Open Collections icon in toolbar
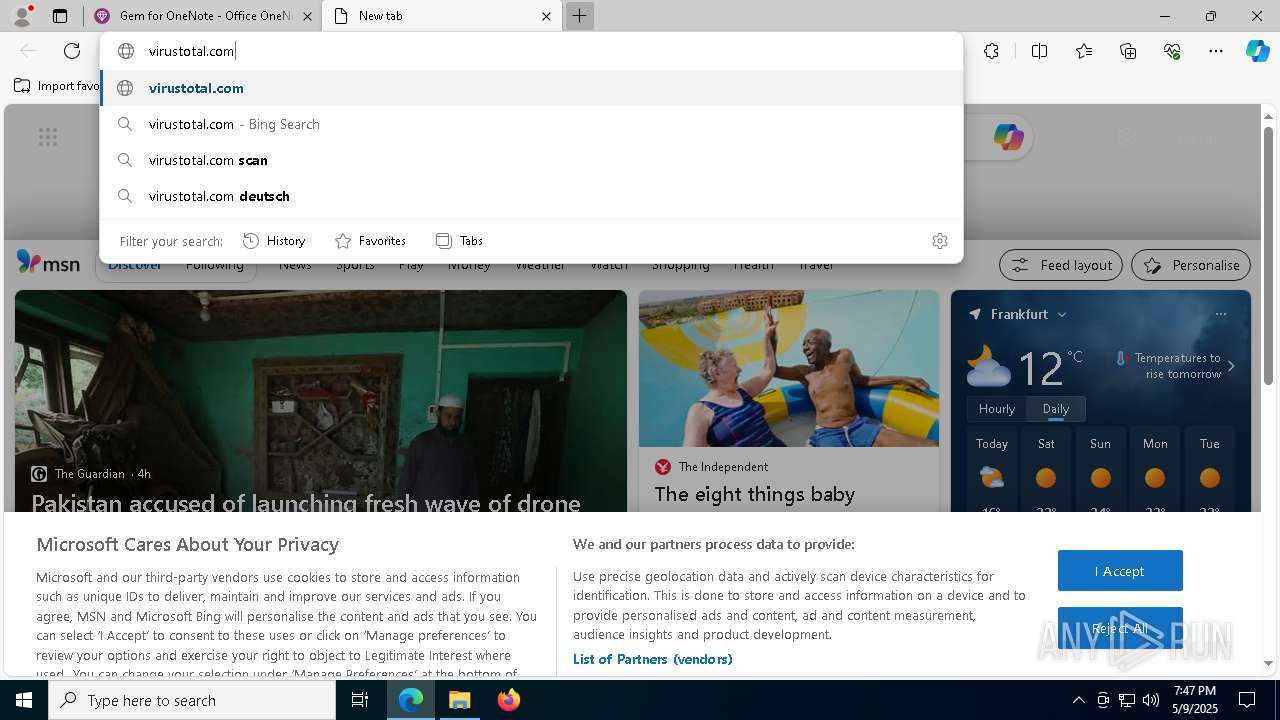The height and width of the screenshot is (720, 1280). (1128, 51)
